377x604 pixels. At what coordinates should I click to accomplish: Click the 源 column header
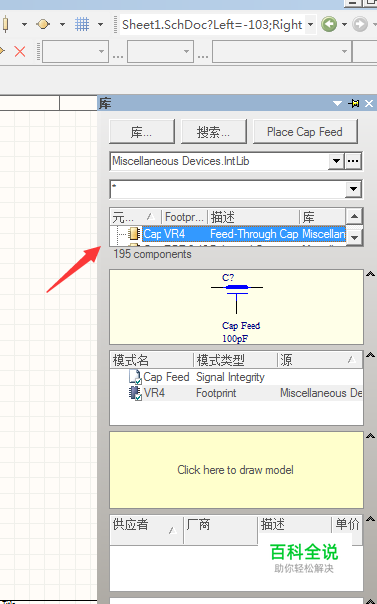pyautogui.click(x=320, y=360)
